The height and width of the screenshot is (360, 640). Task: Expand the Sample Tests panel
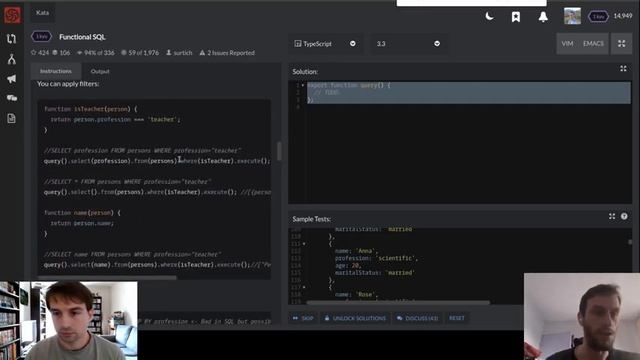click(x=612, y=216)
